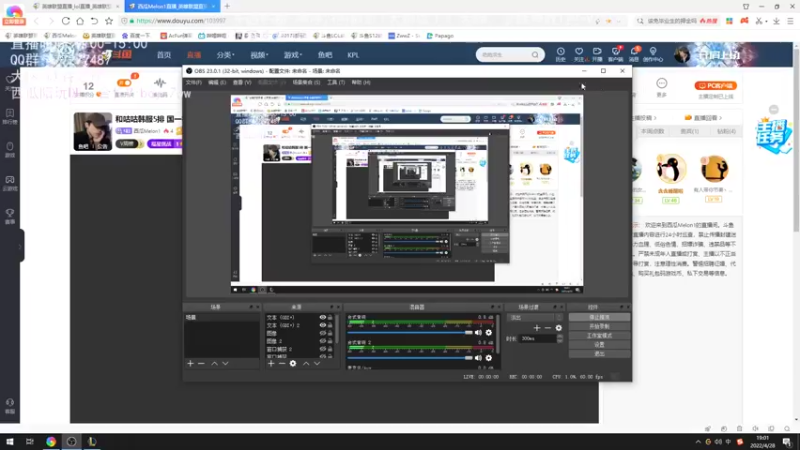Add a new source in OBS sources panel

(271, 363)
